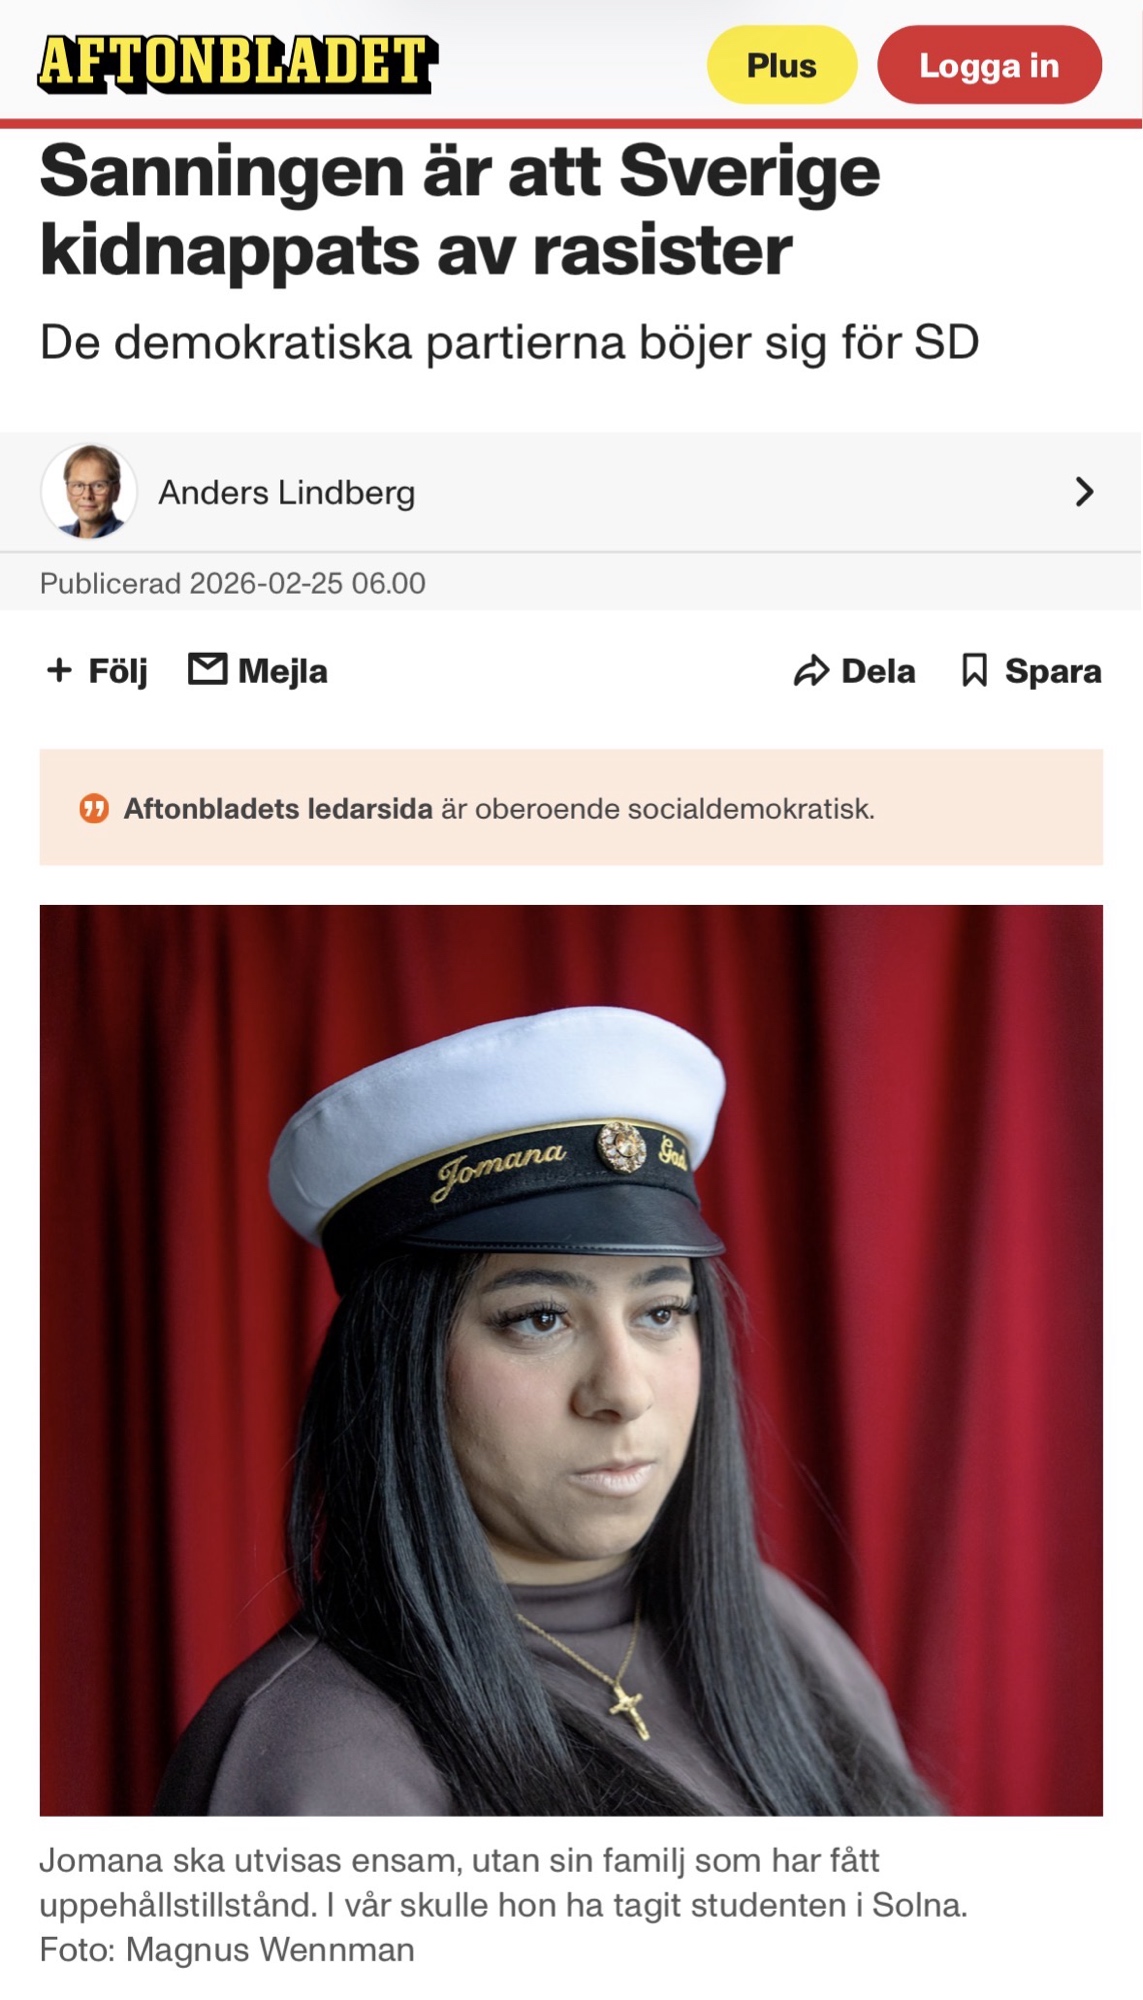Tap the ledarsida info banner

coord(571,807)
